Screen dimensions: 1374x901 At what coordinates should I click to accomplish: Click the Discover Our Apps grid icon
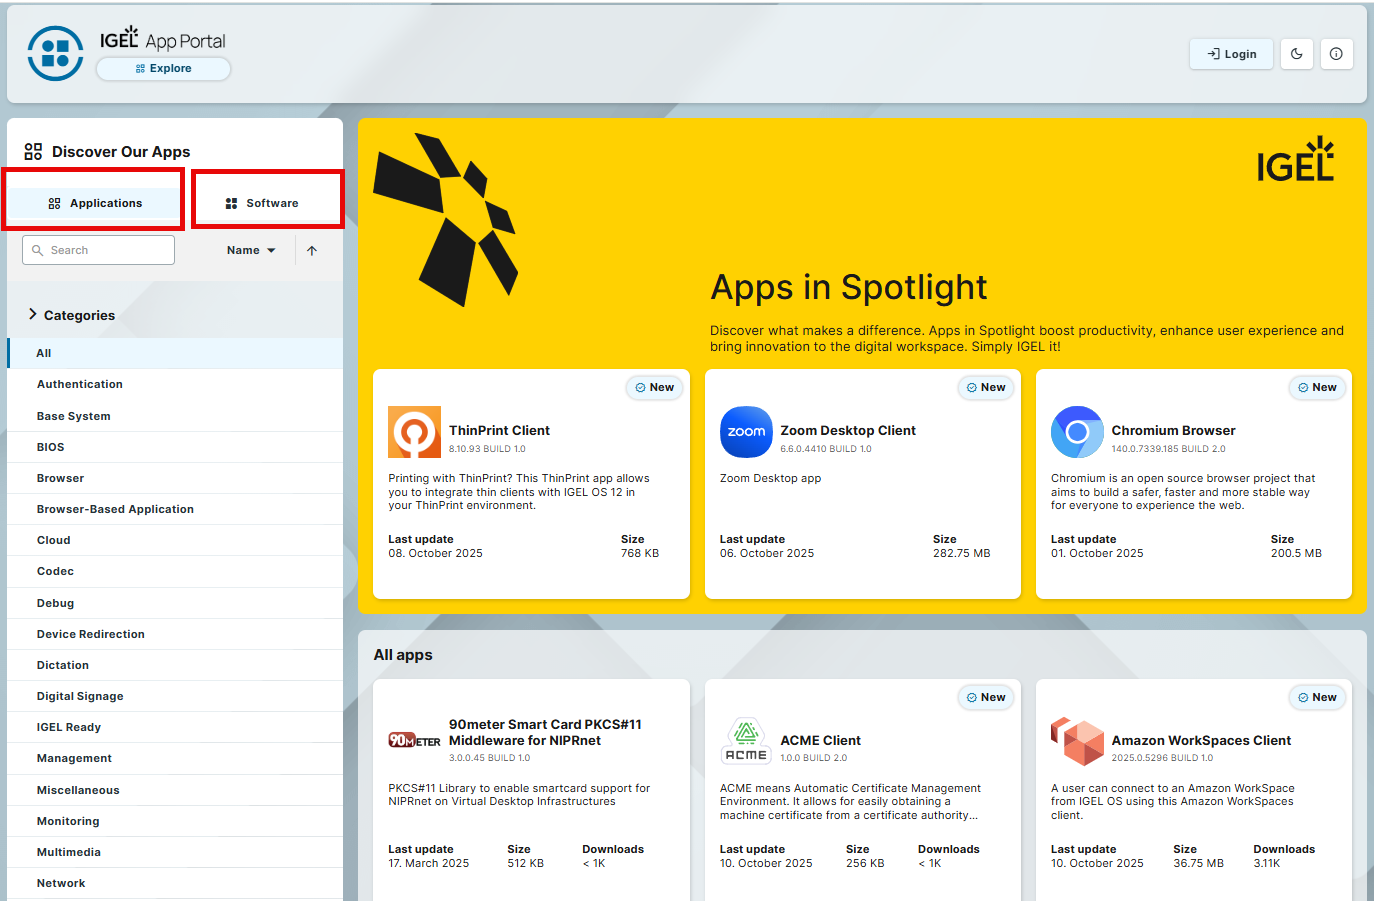tap(33, 151)
